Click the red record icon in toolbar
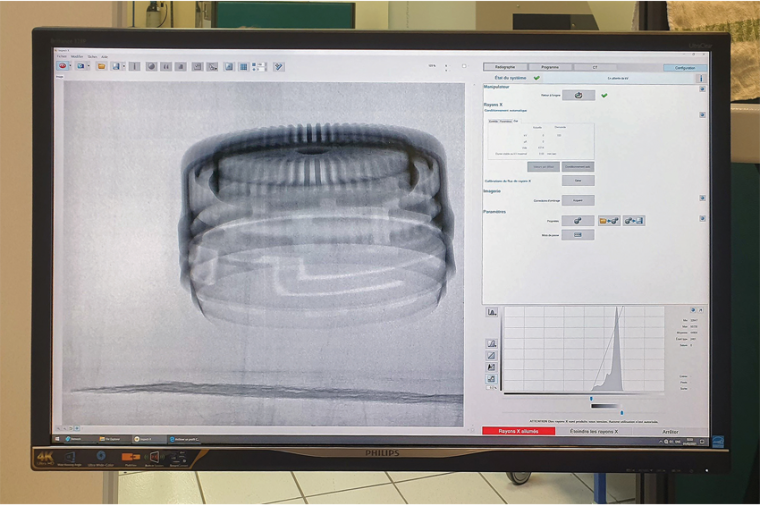Screen dimensions: 760x506 (x=64, y=67)
